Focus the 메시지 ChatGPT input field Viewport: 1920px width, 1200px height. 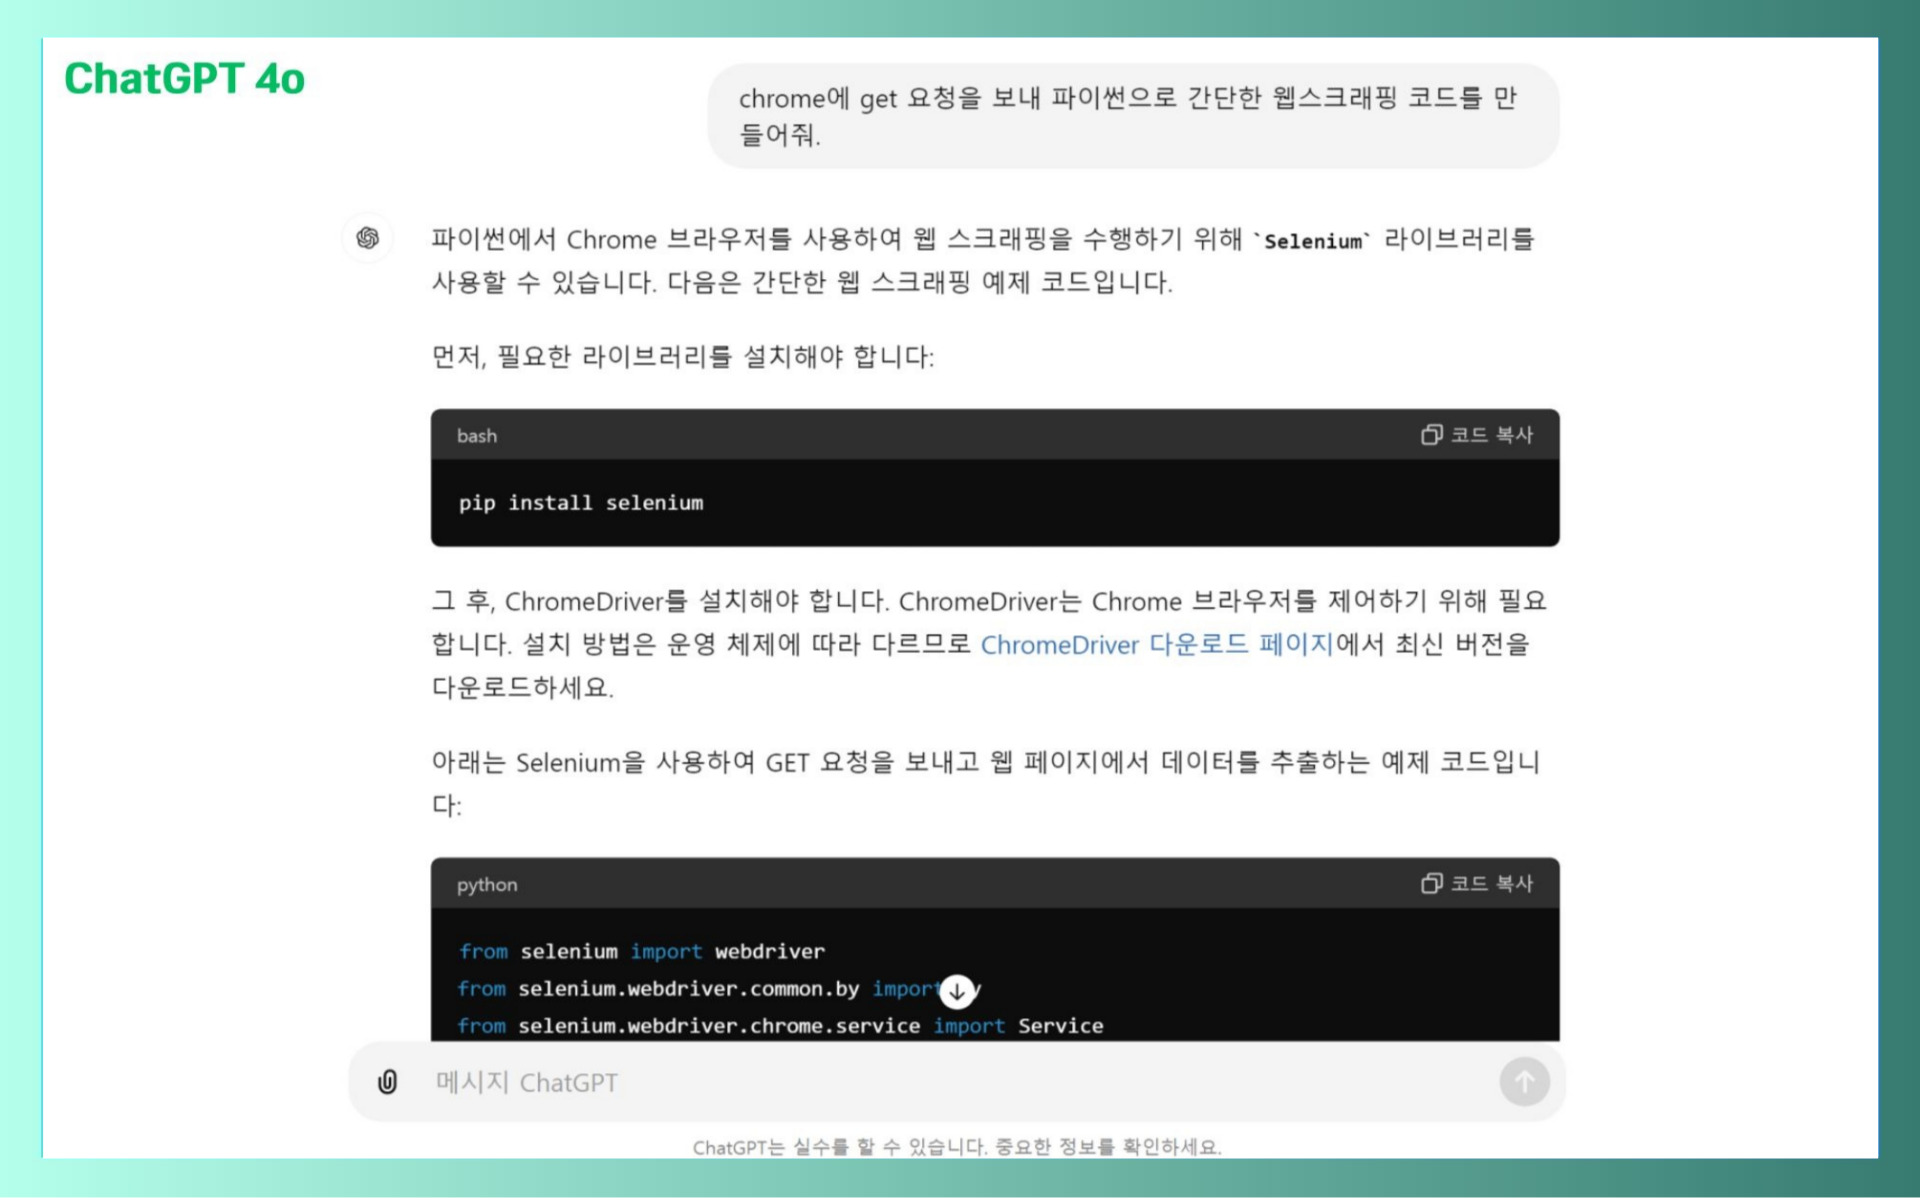point(955,1082)
